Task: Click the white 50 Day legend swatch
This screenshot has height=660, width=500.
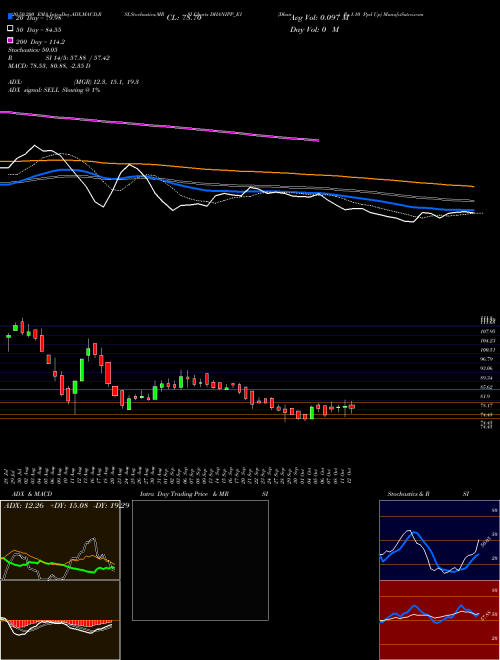Action: click(x=10, y=29)
